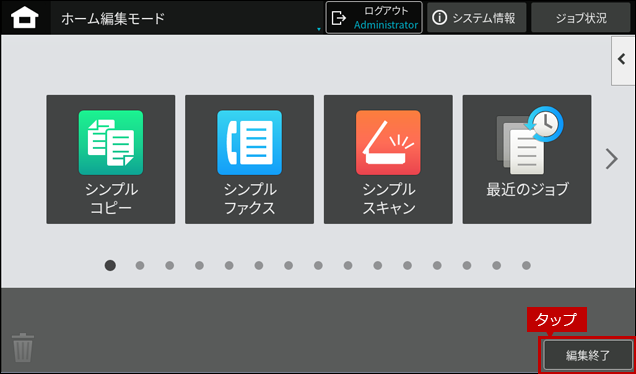Click the ホーム編集モード title label

(x=113, y=18)
